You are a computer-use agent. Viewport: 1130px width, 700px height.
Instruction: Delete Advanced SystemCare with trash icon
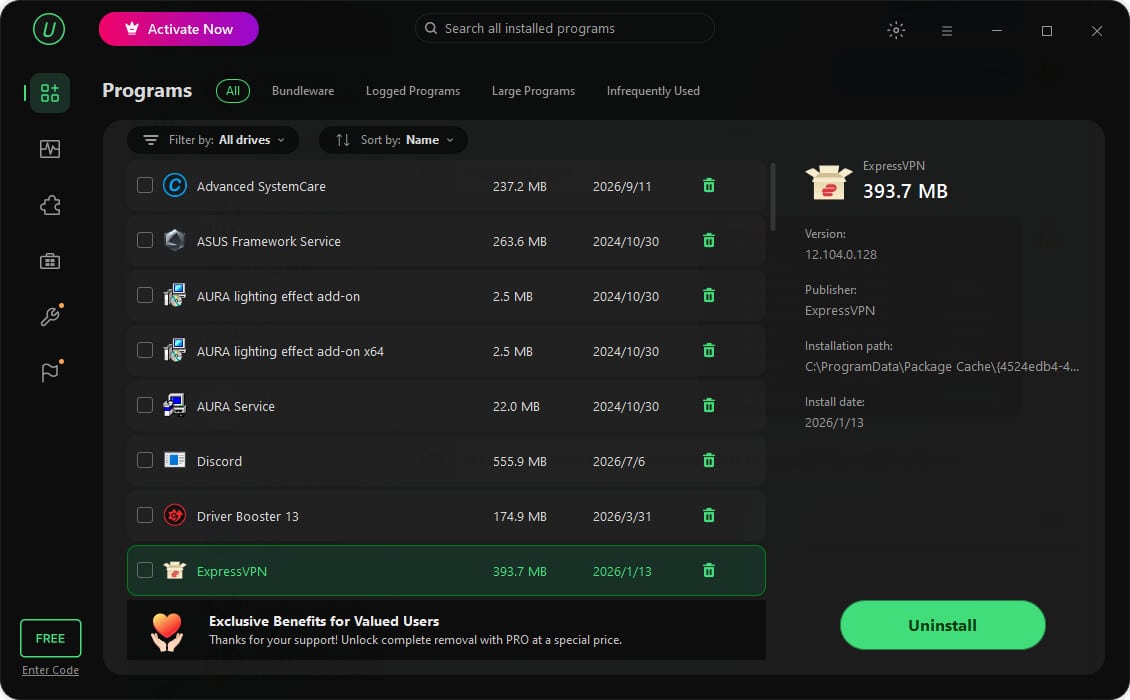coord(709,186)
